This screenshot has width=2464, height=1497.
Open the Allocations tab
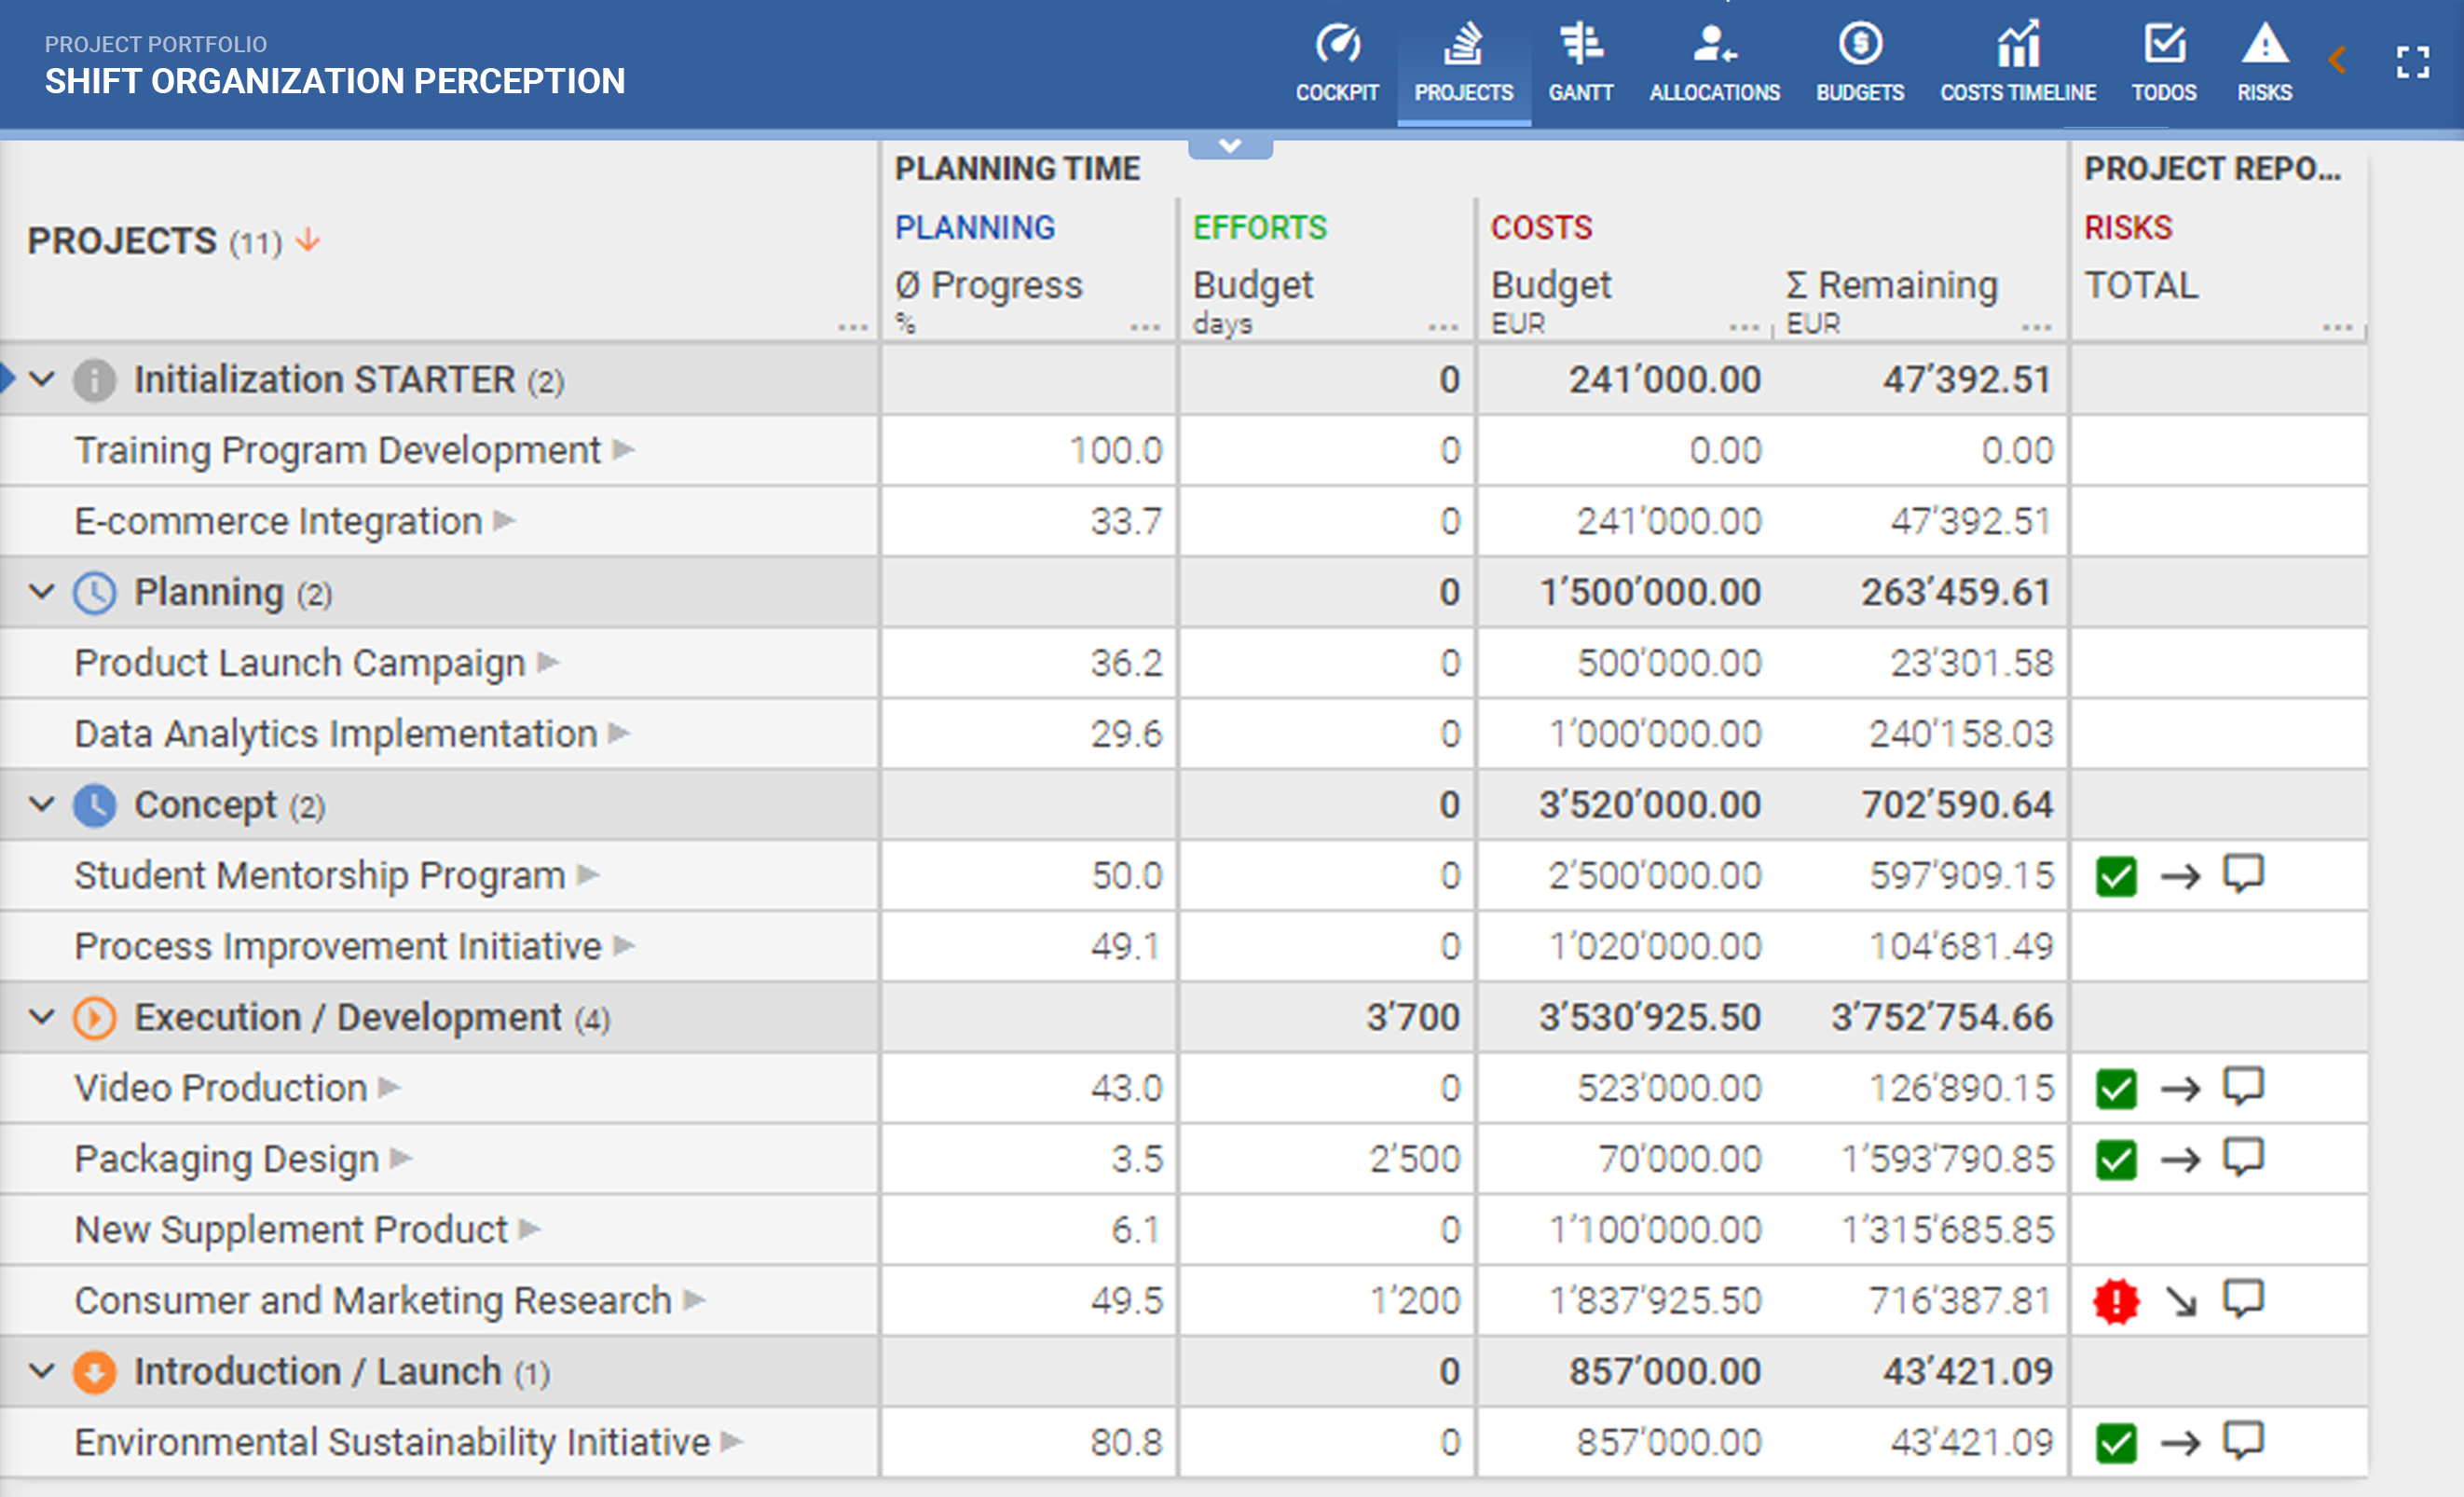coord(1714,64)
